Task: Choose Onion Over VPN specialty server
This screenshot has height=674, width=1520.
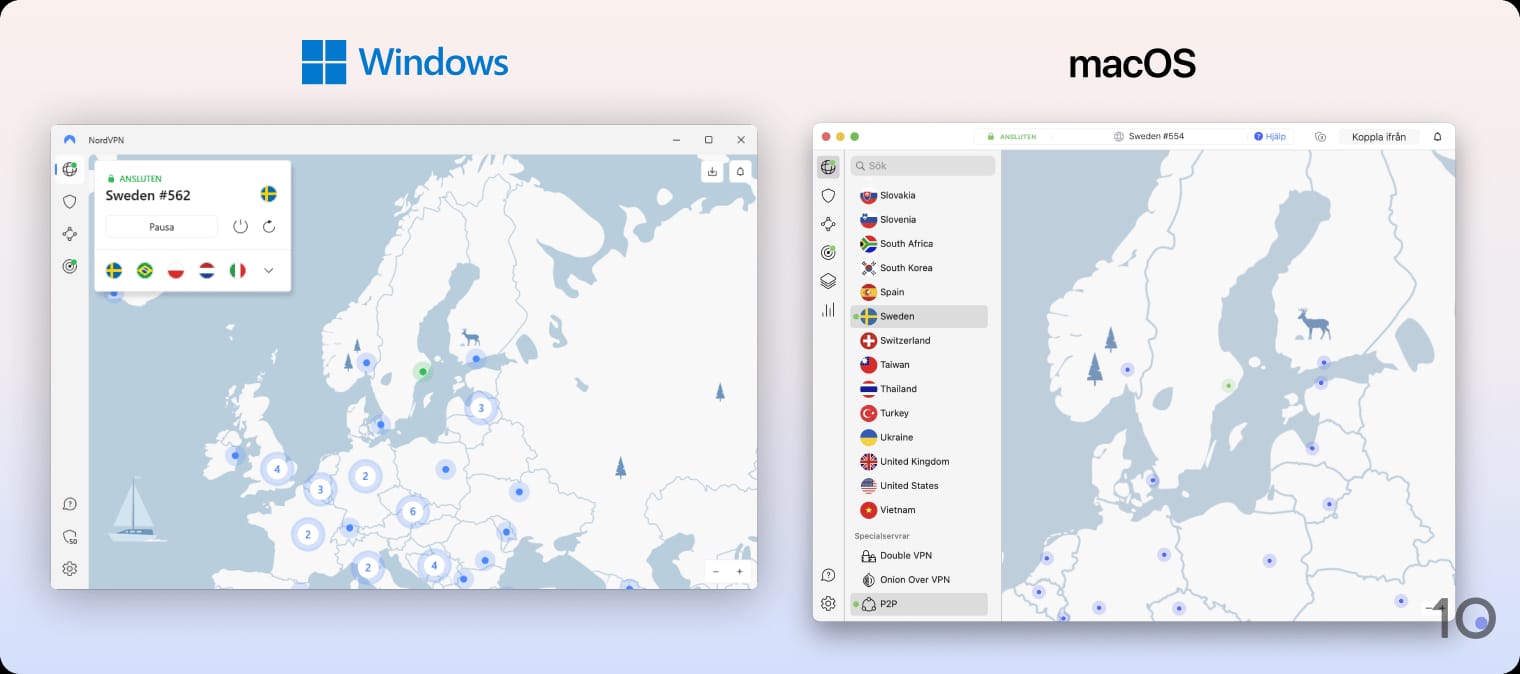Action: pos(919,580)
